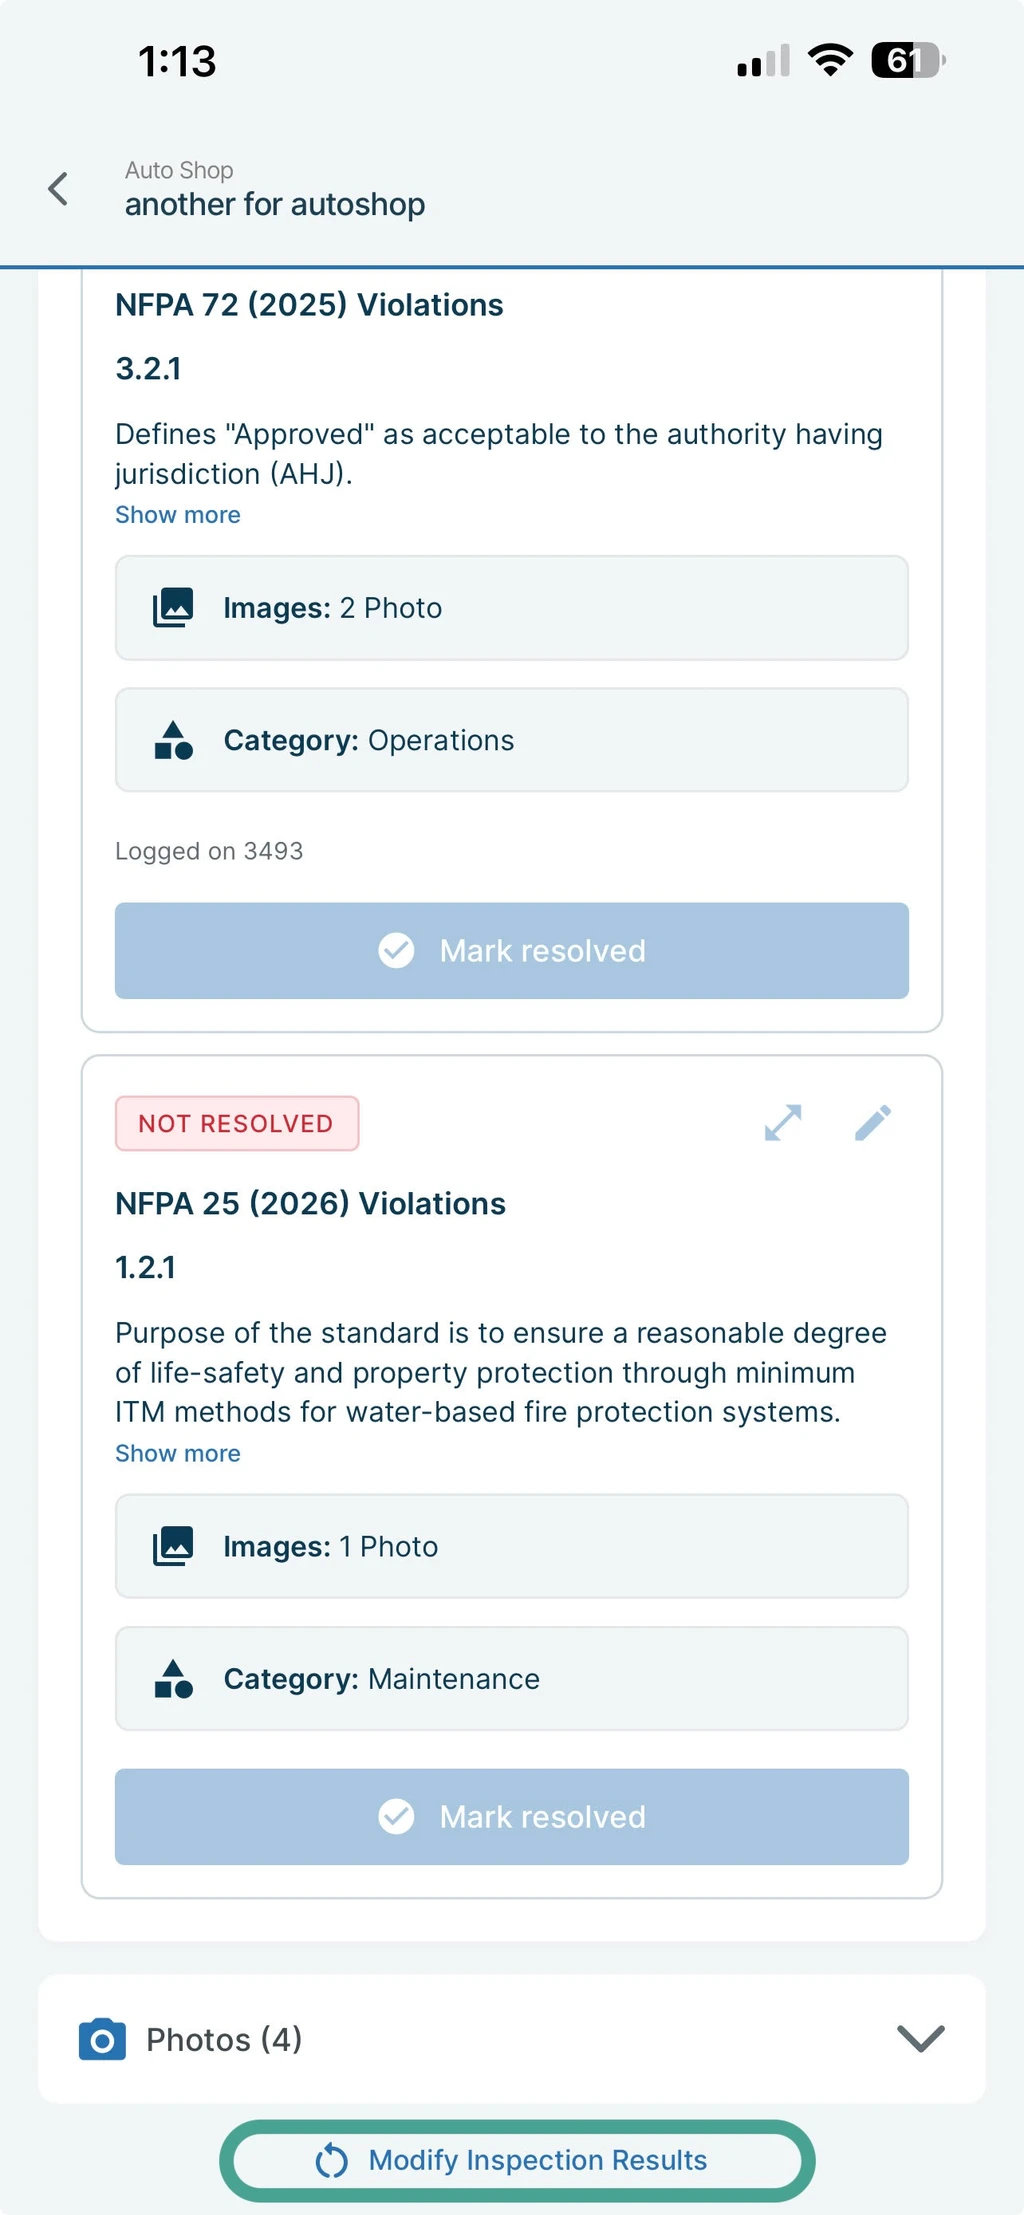The height and width of the screenshot is (2215, 1024).
Task: Open the Category: Maintenance row
Action: (512, 1678)
